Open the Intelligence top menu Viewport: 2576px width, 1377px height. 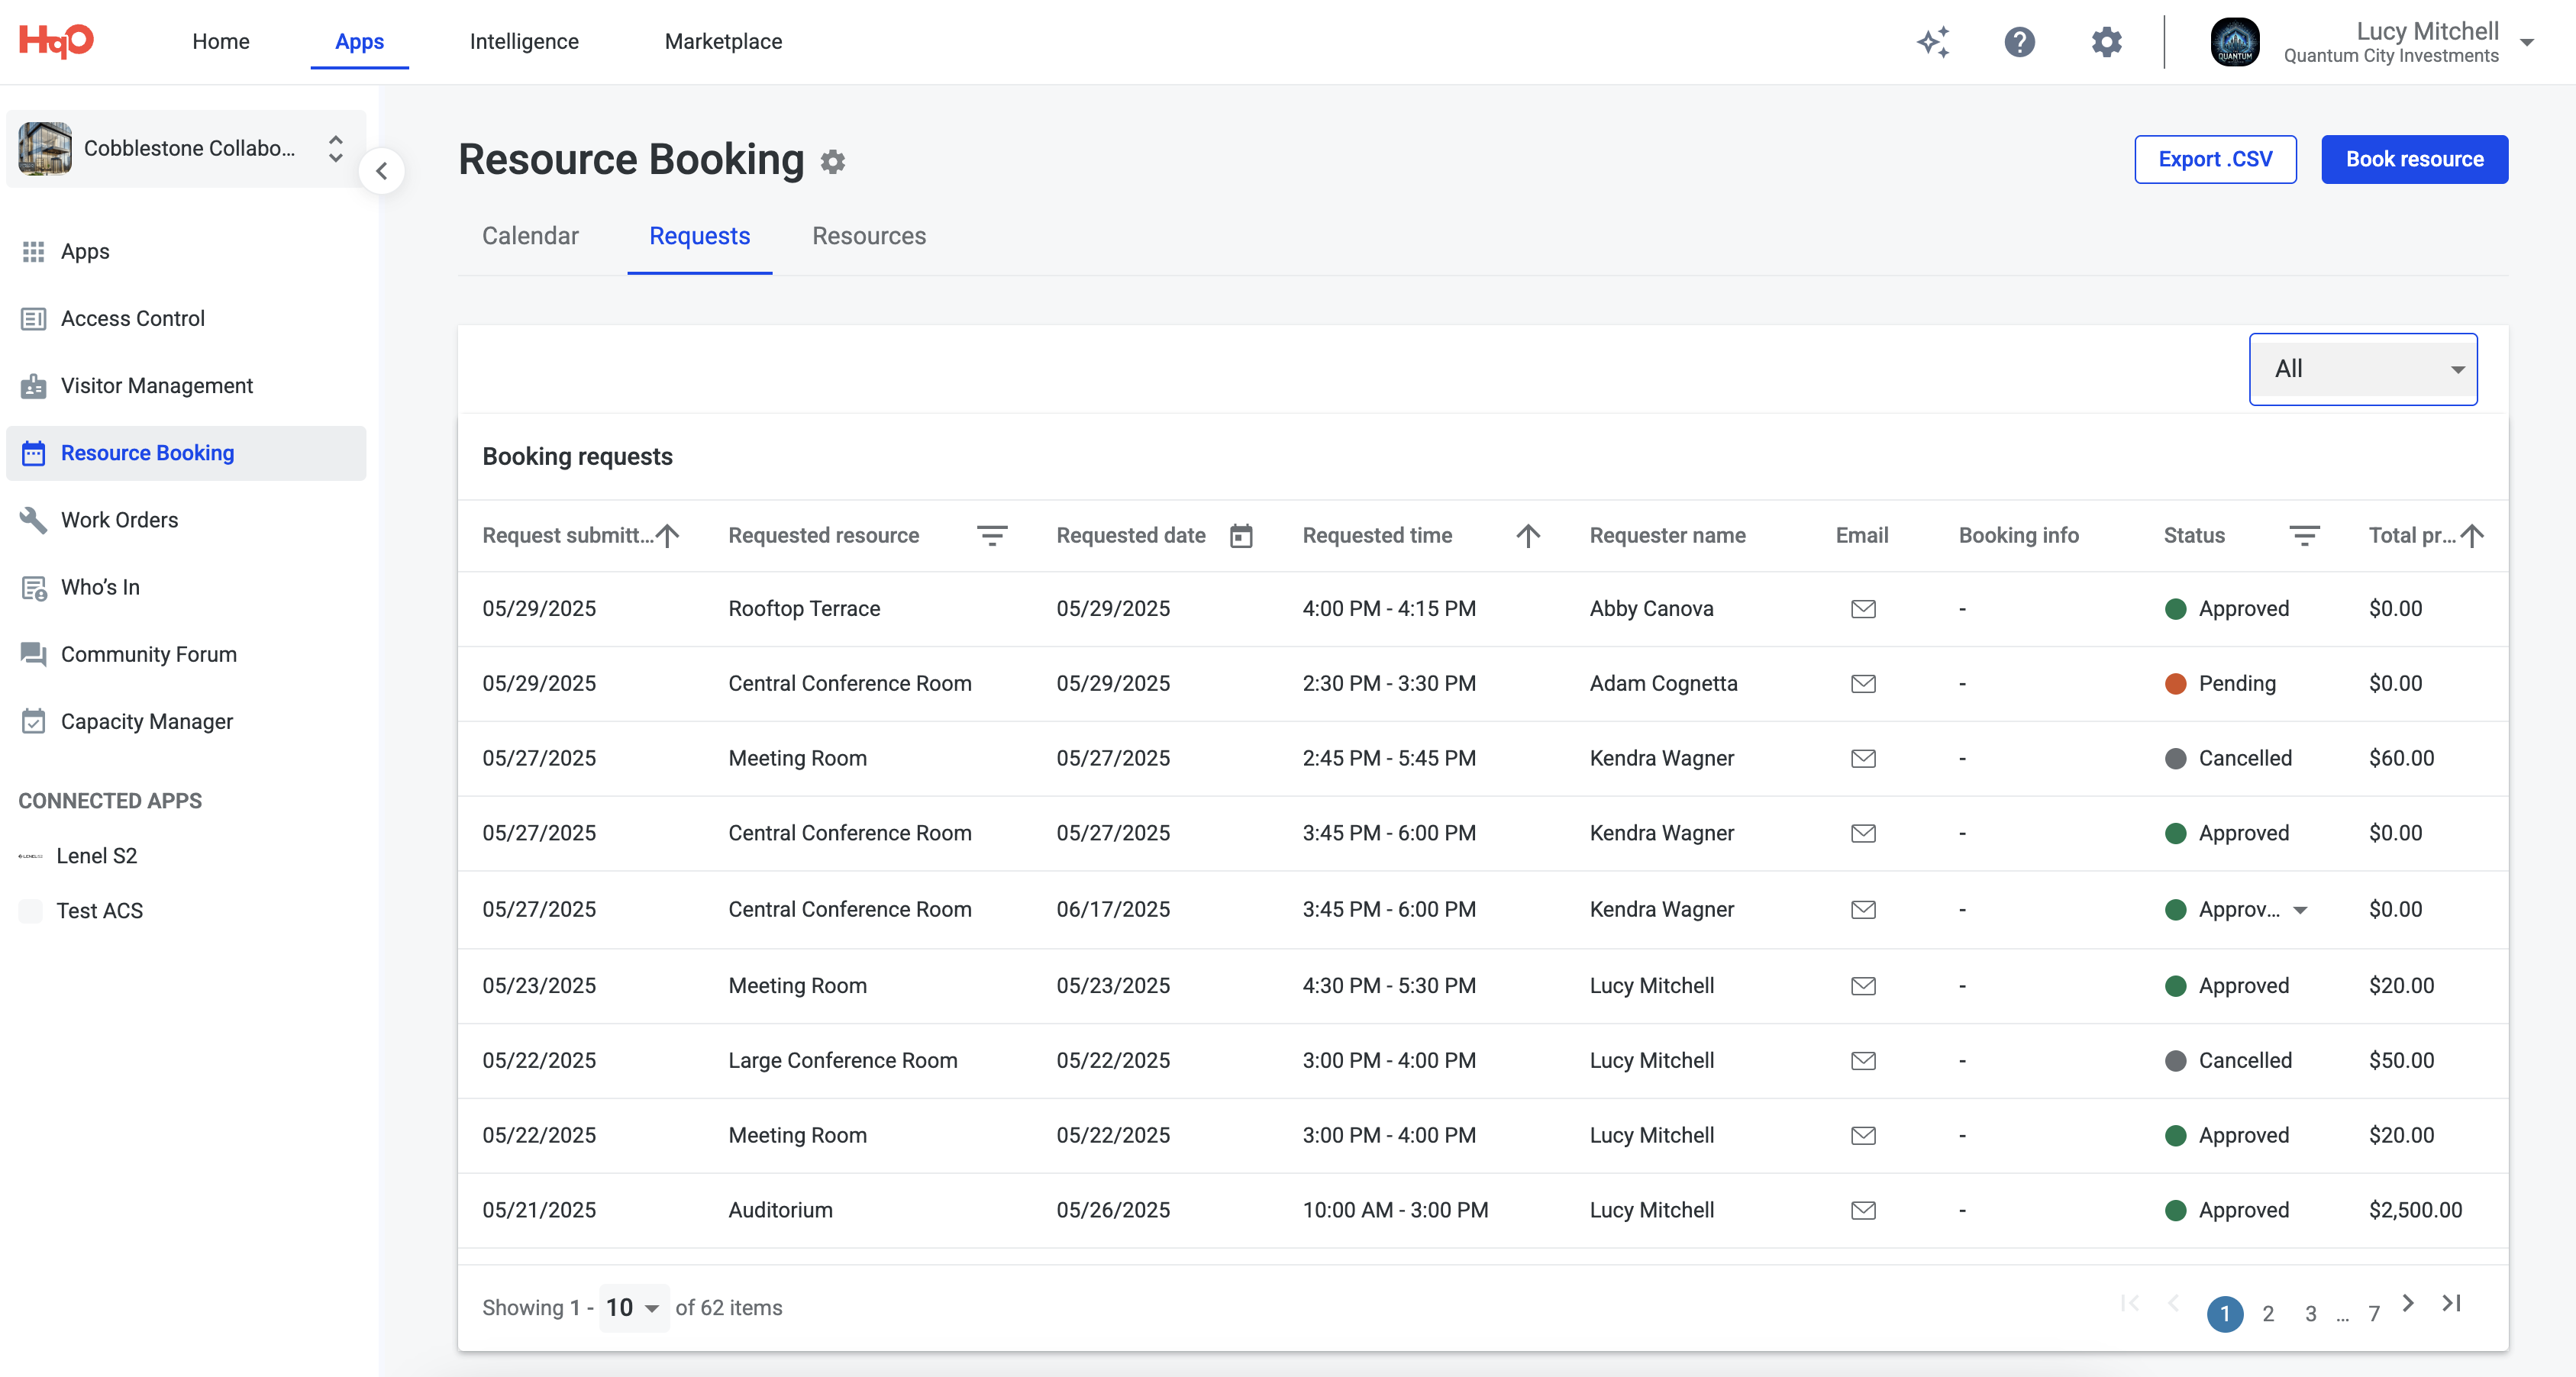tap(524, 42)
